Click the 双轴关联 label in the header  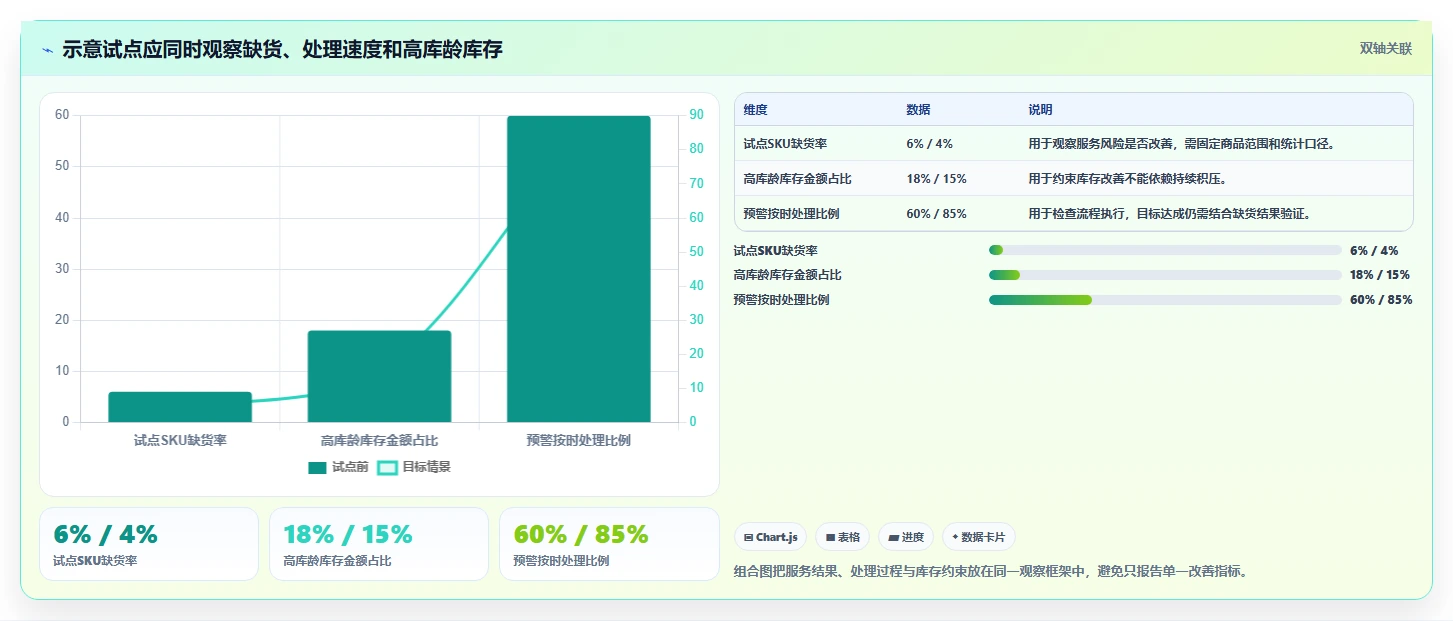pos(1385,48)
